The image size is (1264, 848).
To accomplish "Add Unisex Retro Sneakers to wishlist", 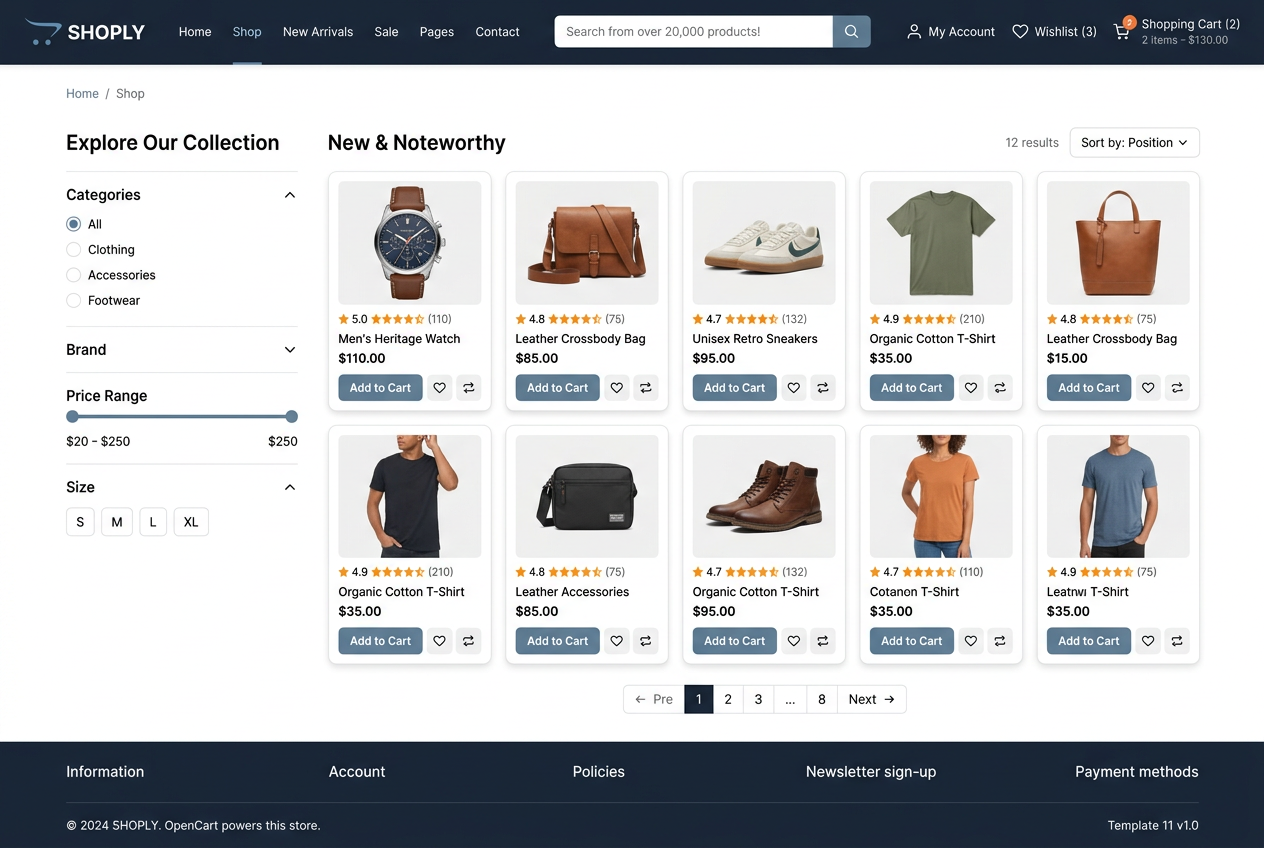I will pyautogui.click(x=793, y=388).
